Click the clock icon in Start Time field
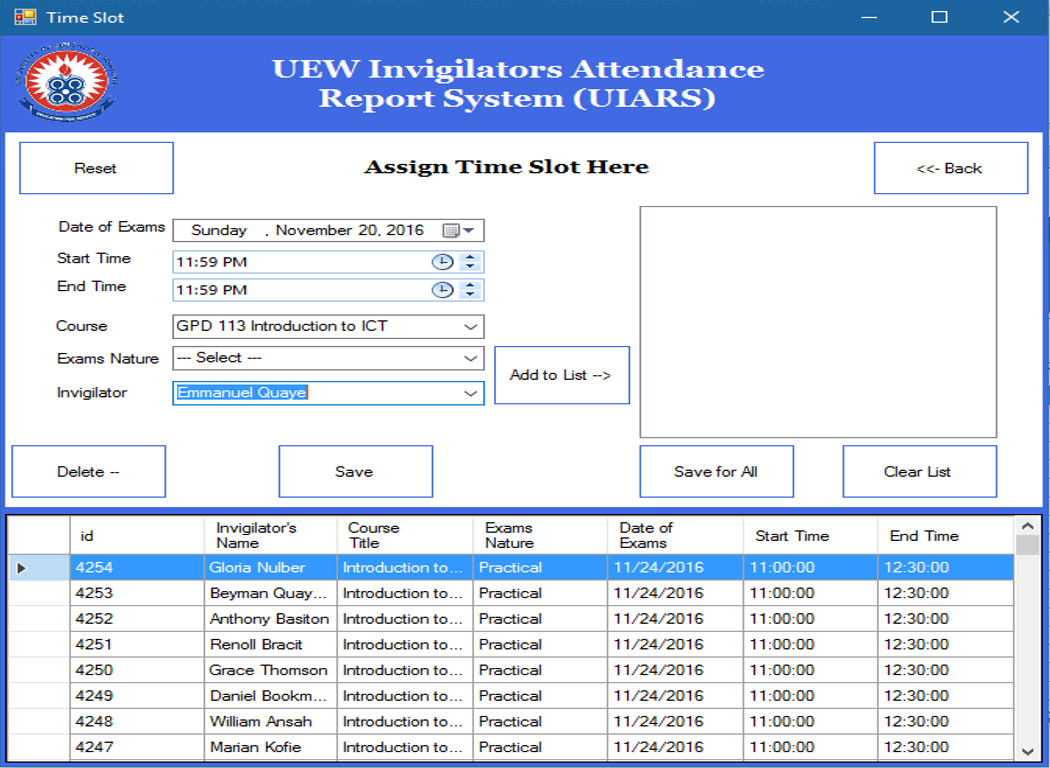 (x=444, y=261)
